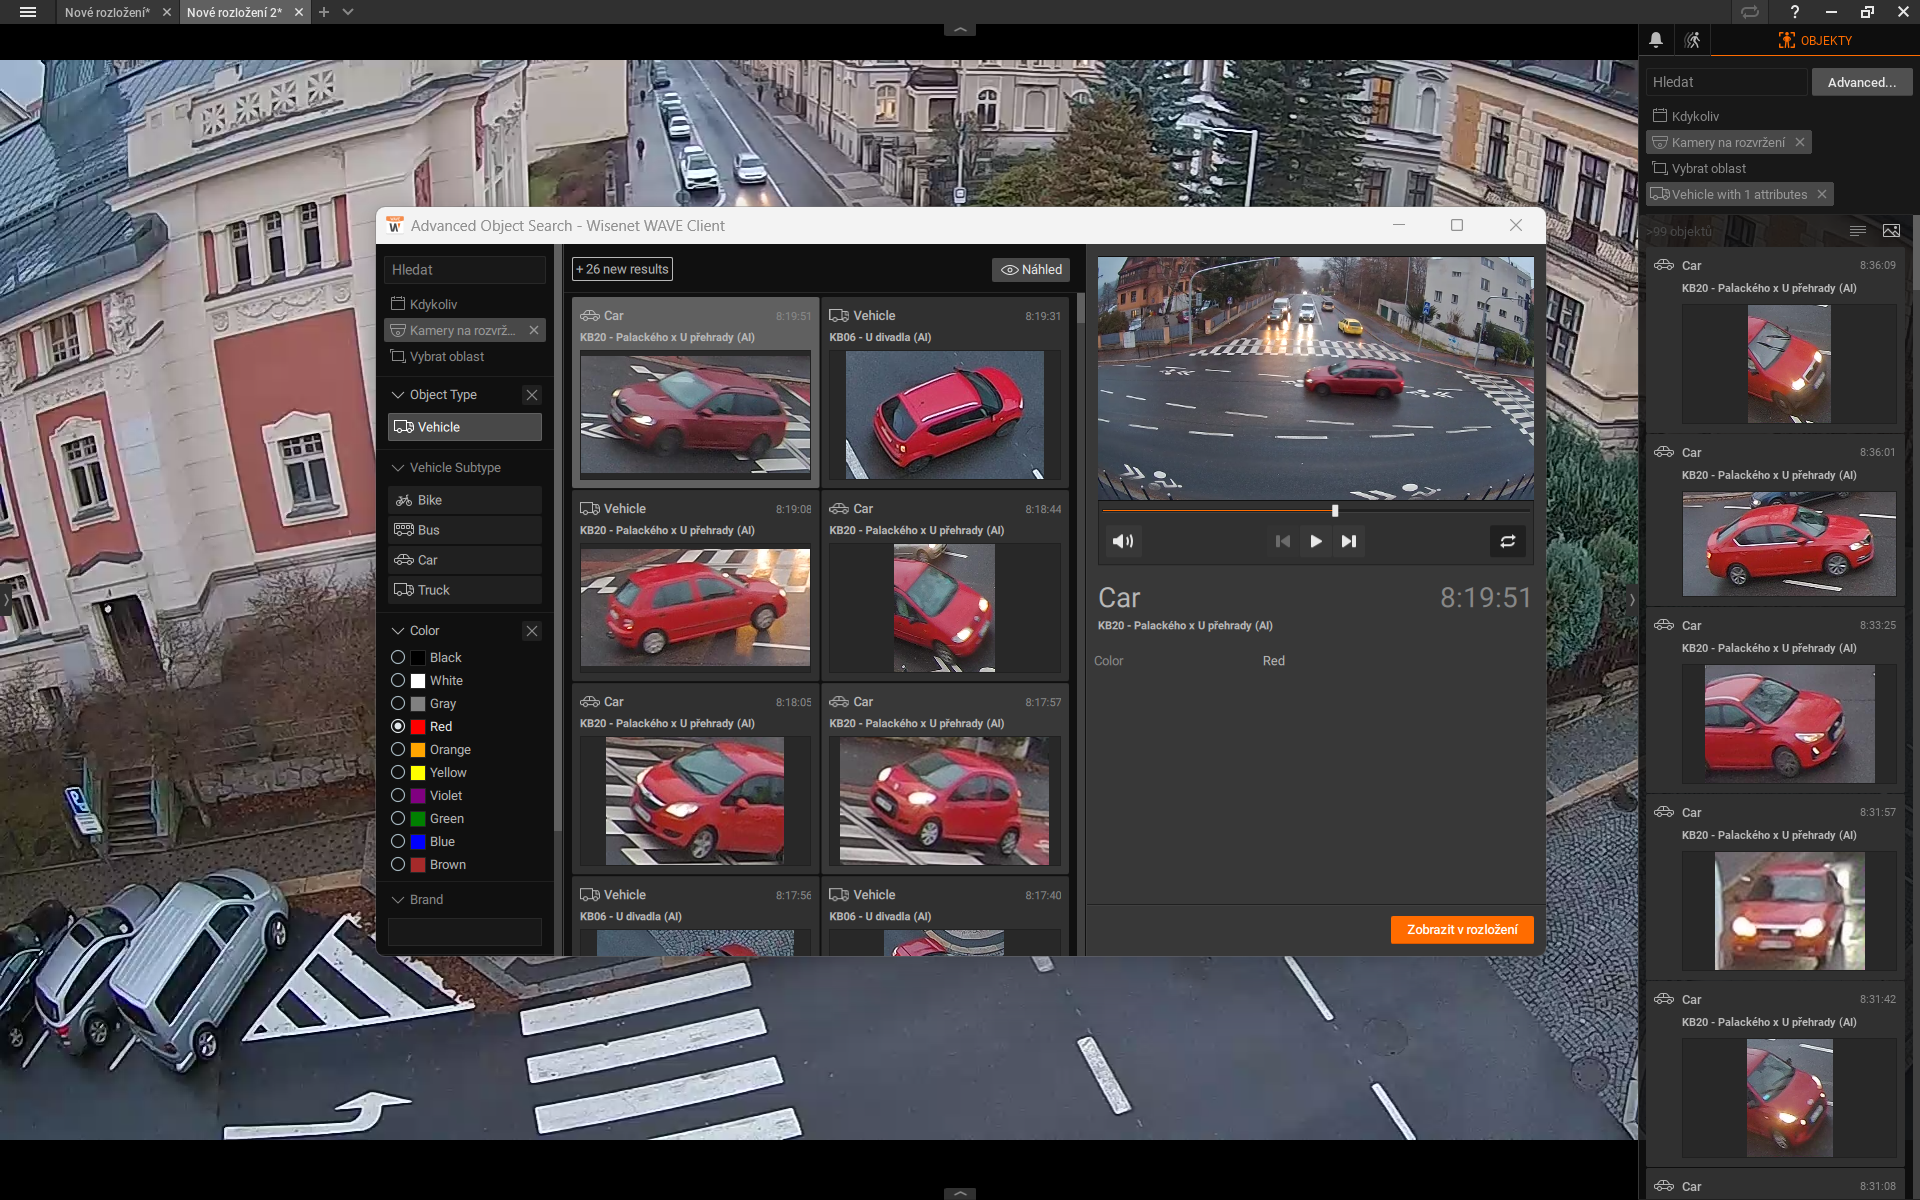Switch objects panel to thumbnail view

[x=1891, y=231]
